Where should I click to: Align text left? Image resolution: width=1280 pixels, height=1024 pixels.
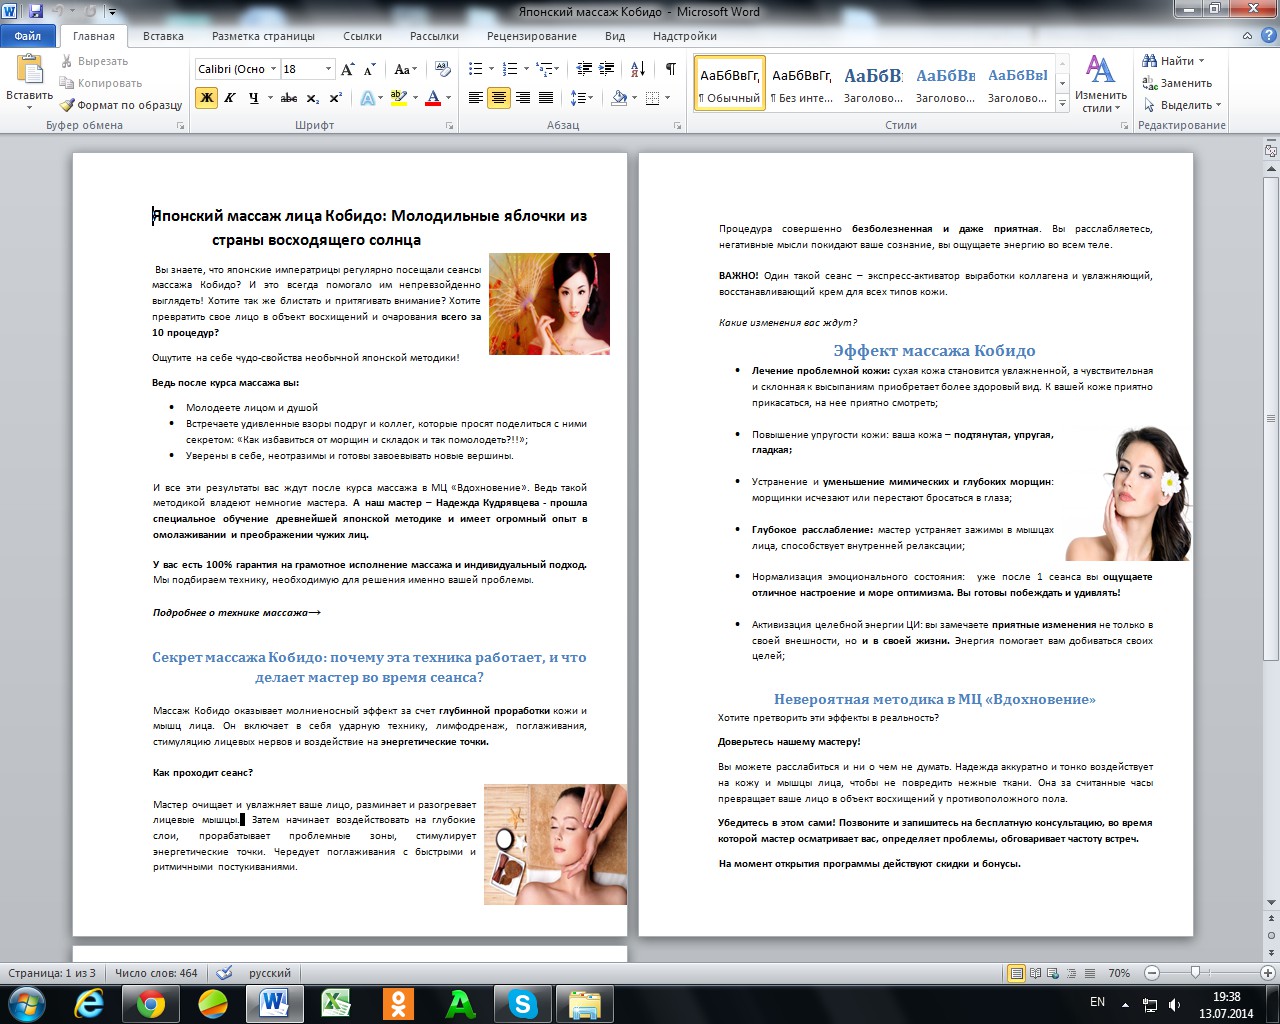pos(475,98)
